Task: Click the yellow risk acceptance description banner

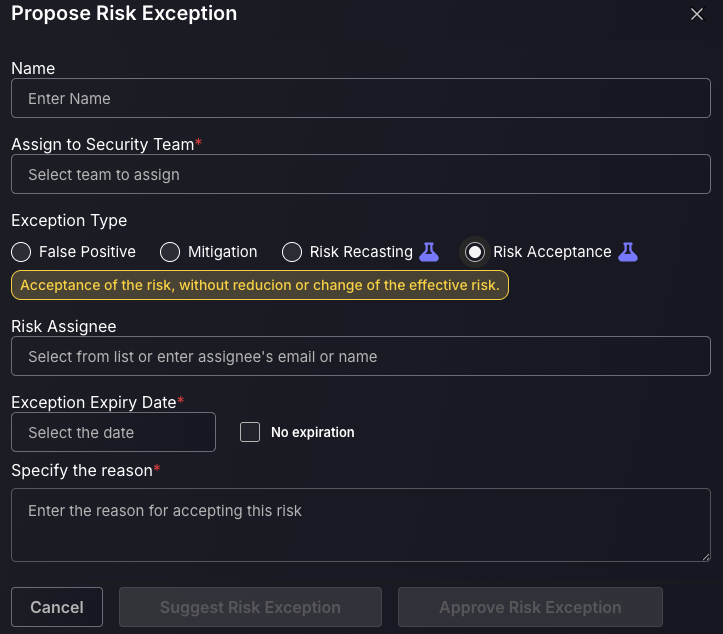Action: pos(260,285)
